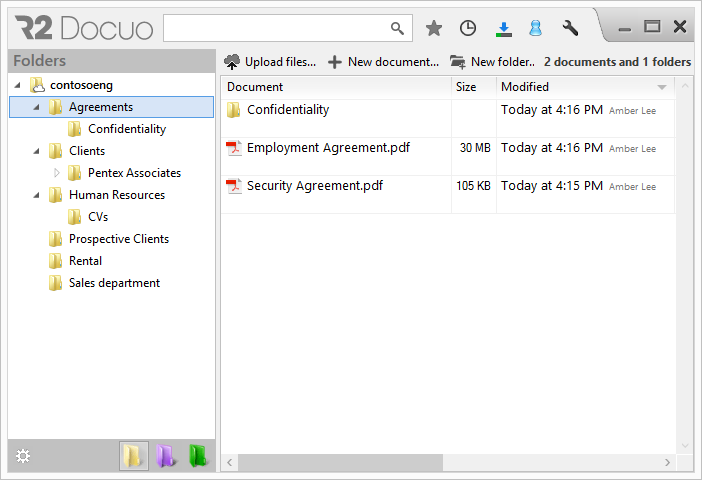Click the Employment Agreement PDF icon

(x=233, y=148)
